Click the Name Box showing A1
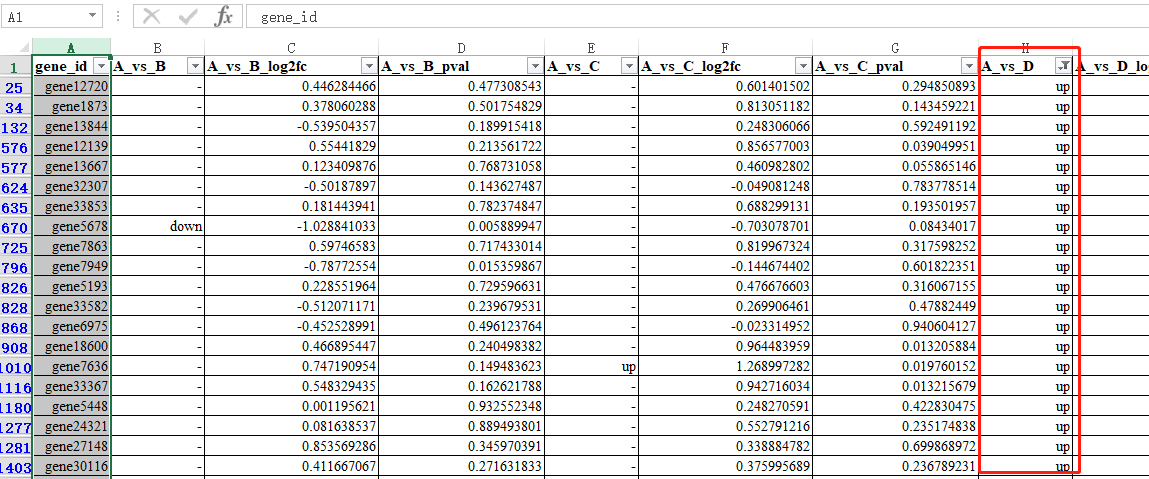Image resolution: width=1149 pixels, height=479 pixels. (45, 17)
